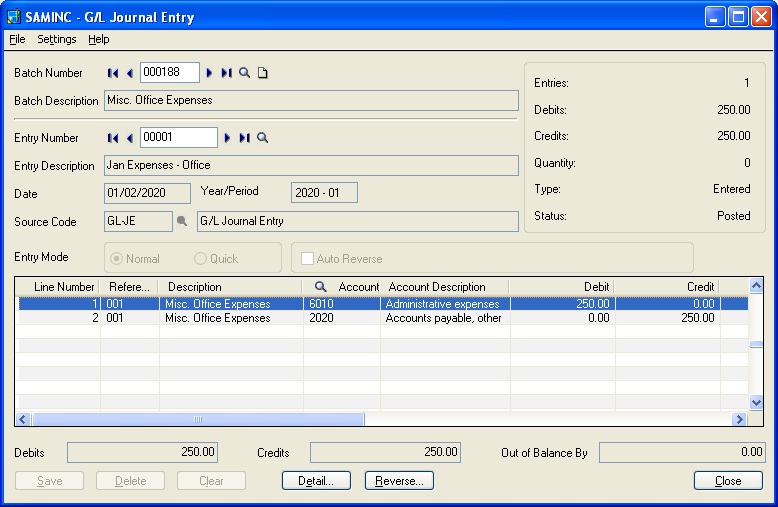Open the File menu
Image resolution: width=778 pixels, height=507 pixels.
click(17, 39)
